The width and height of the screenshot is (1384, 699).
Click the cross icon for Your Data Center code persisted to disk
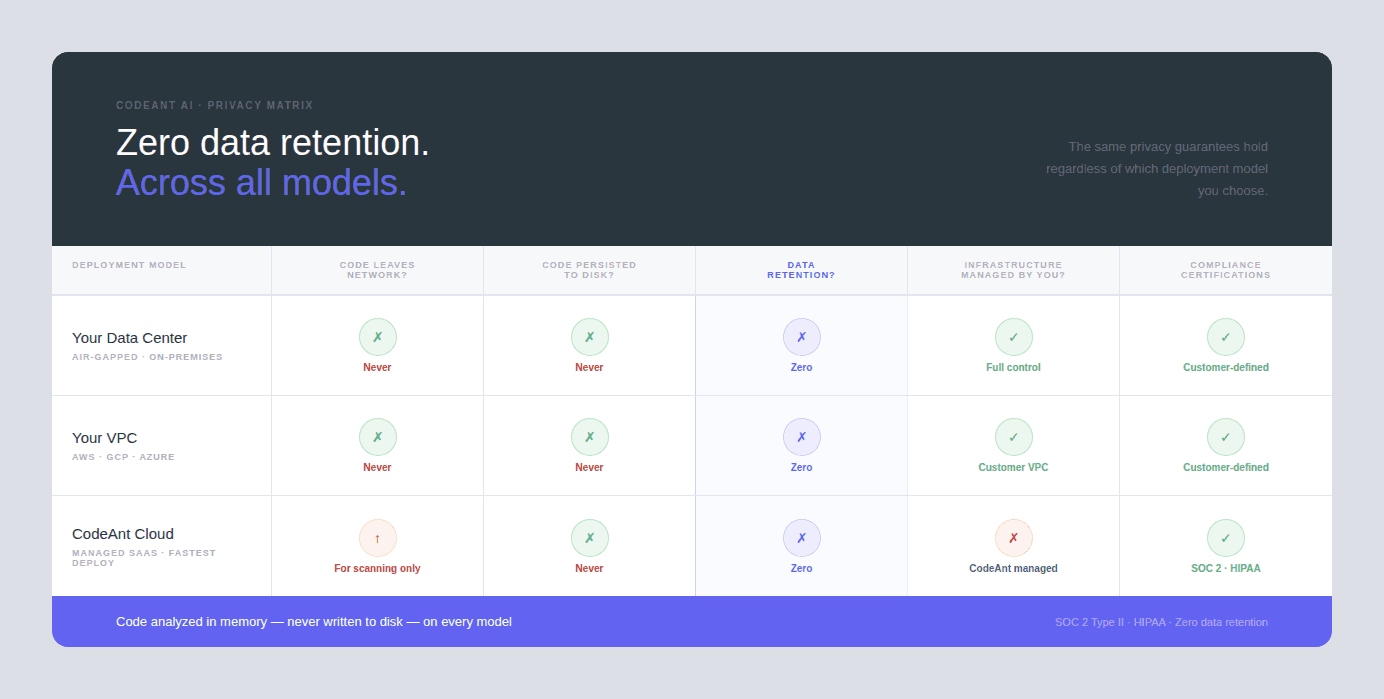(589, 337)
